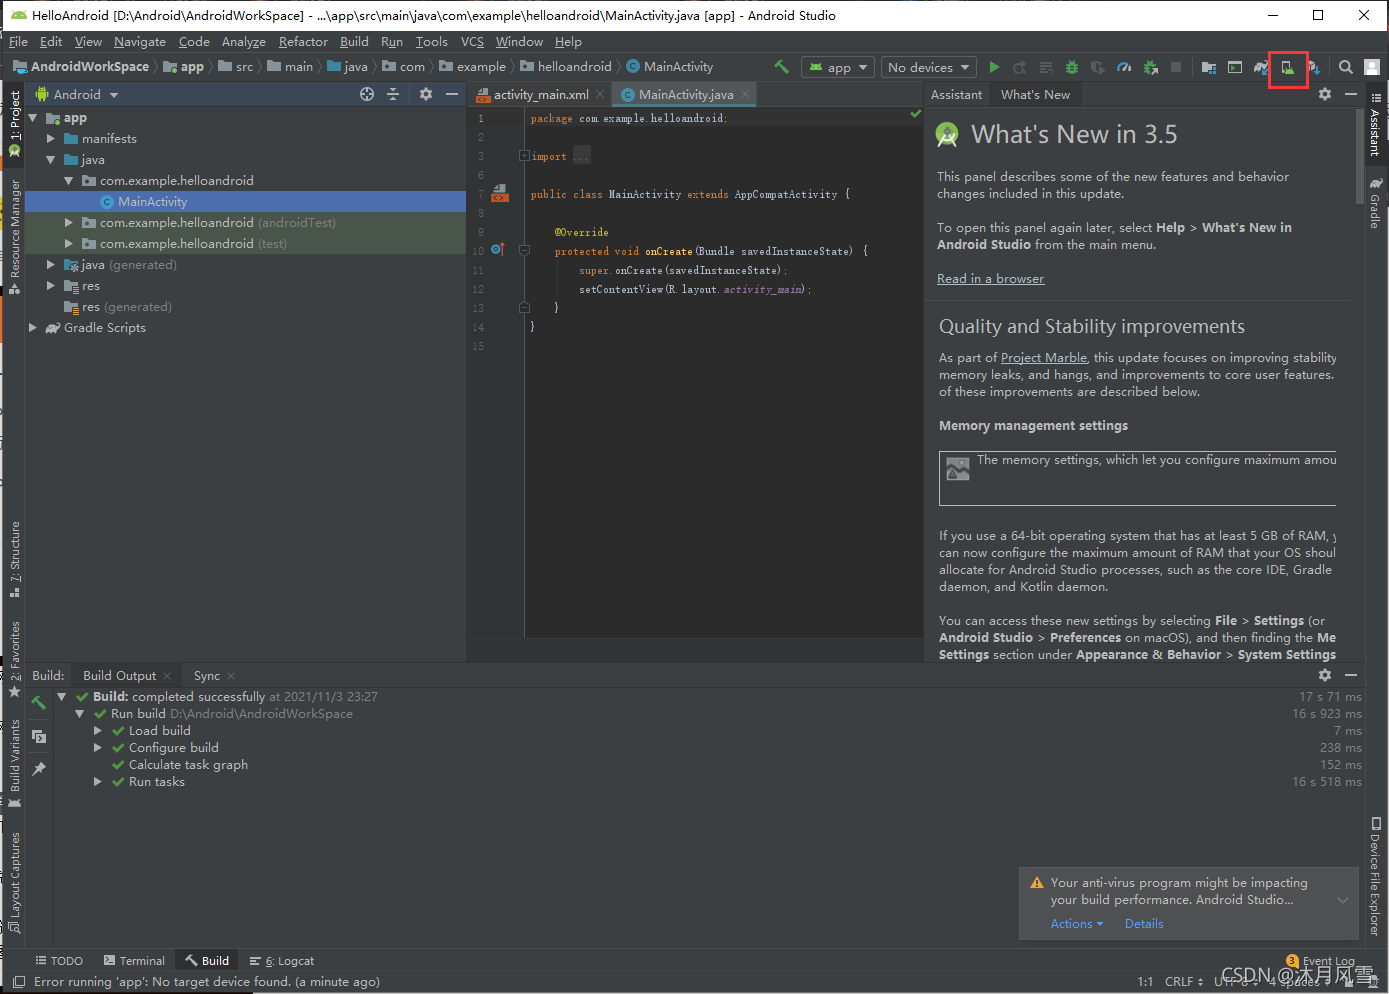Switch to activity_main.xml editor tab
Image resolution: width=1389 pixels, height=994 pixels.
pos(541,94)
